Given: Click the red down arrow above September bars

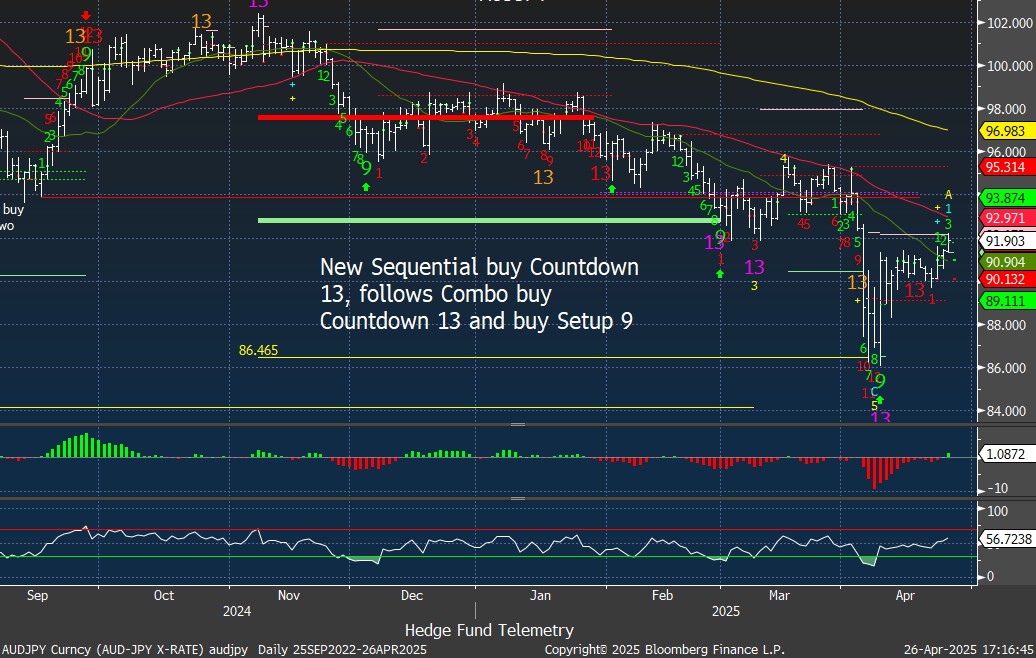Looking at the screenshot, I should click(x=86, y=15).
